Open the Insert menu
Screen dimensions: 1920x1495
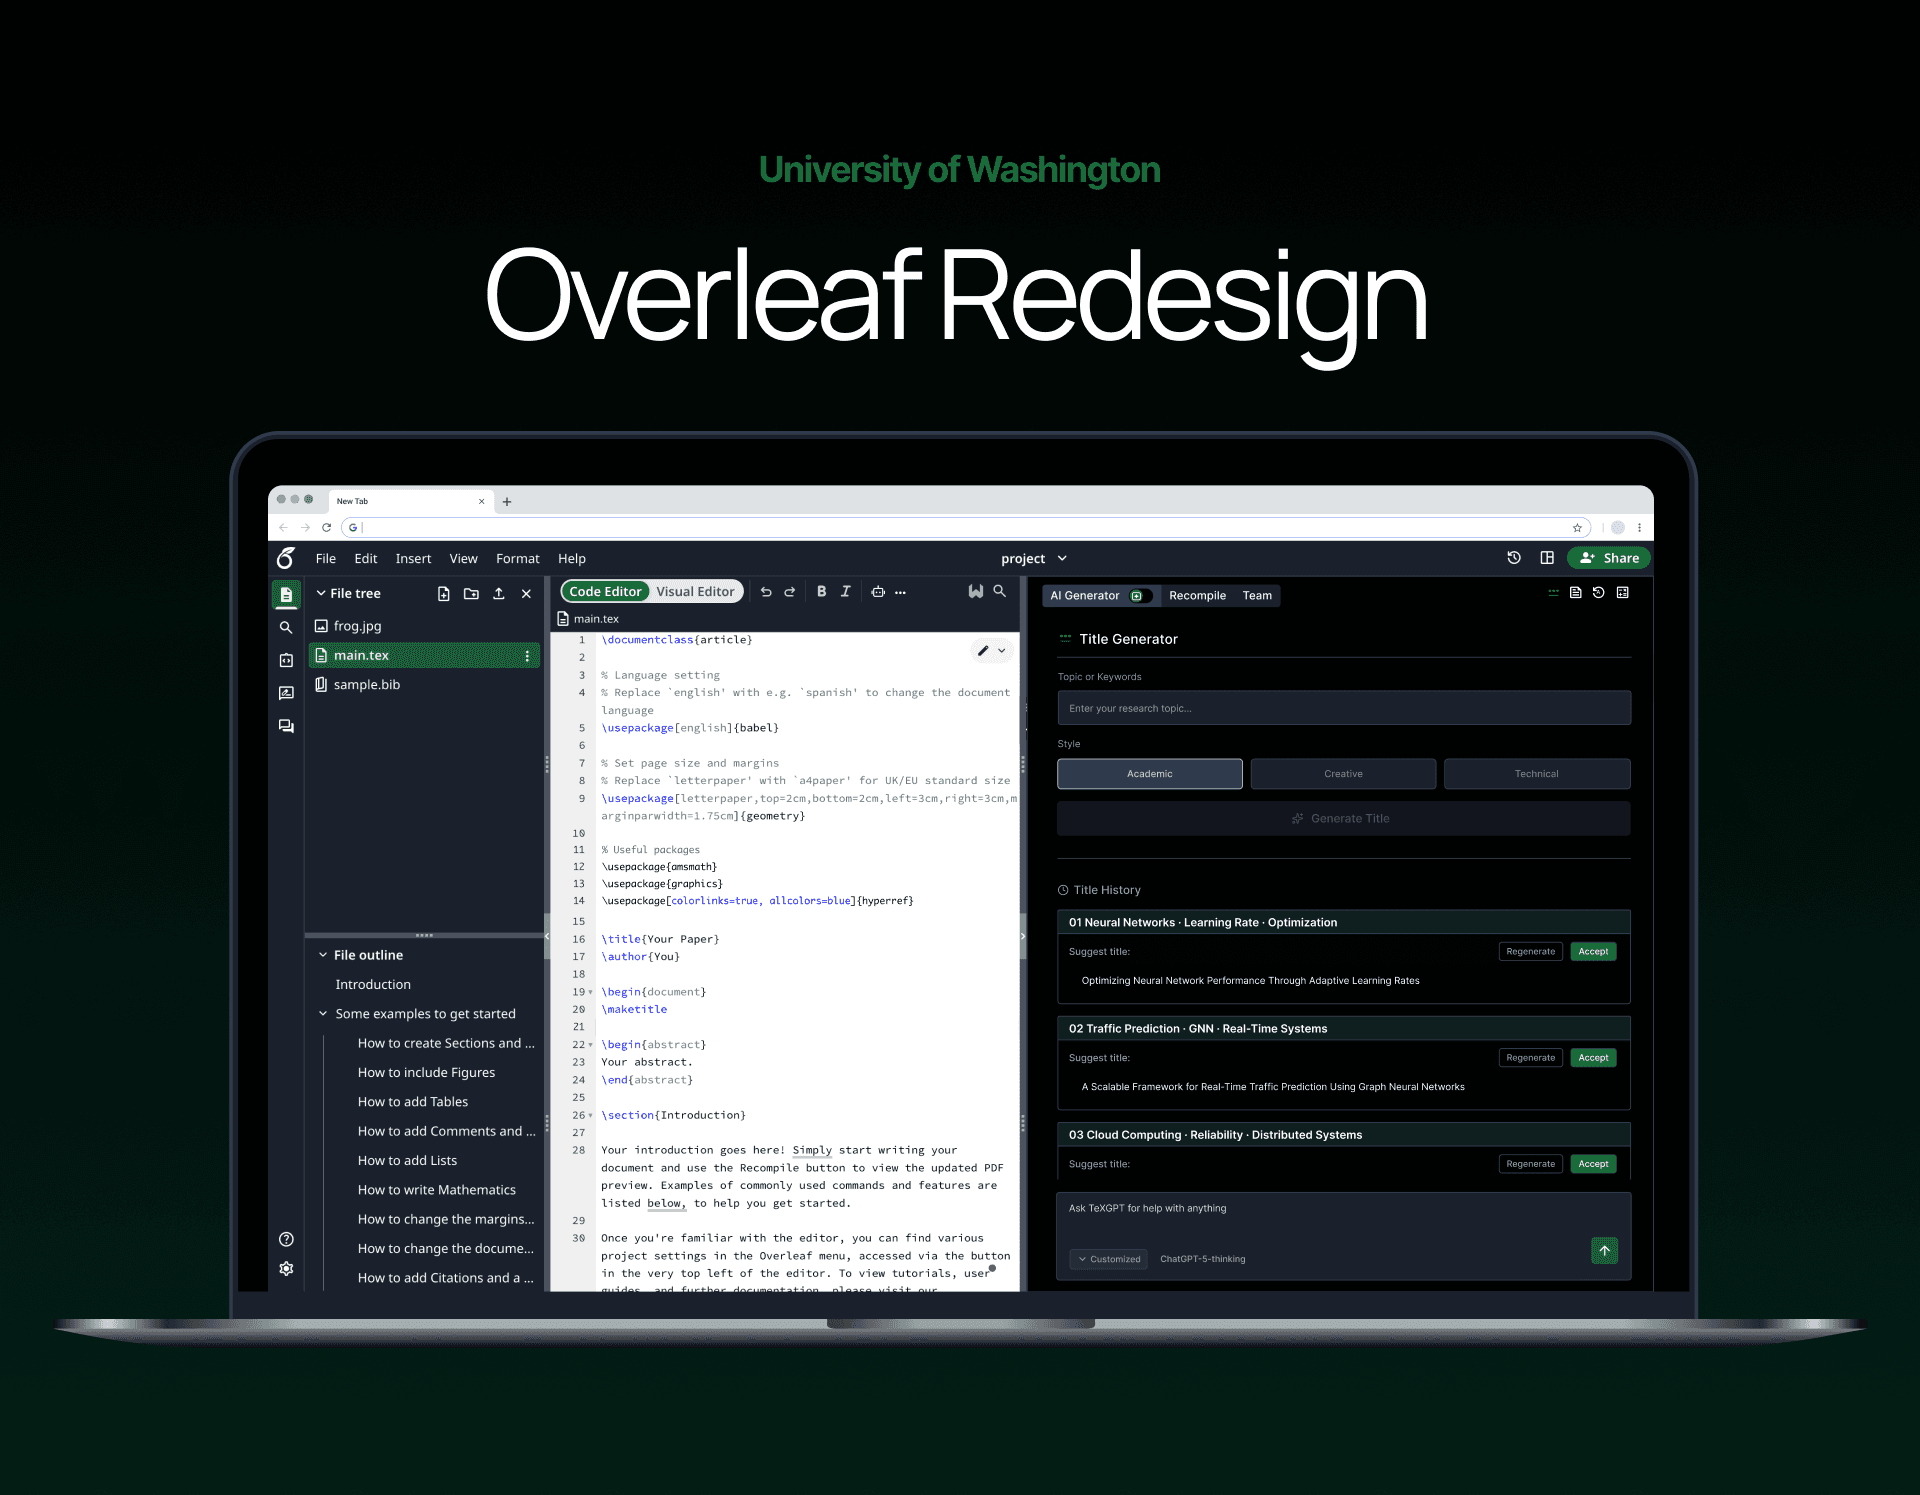click(413, 558)
